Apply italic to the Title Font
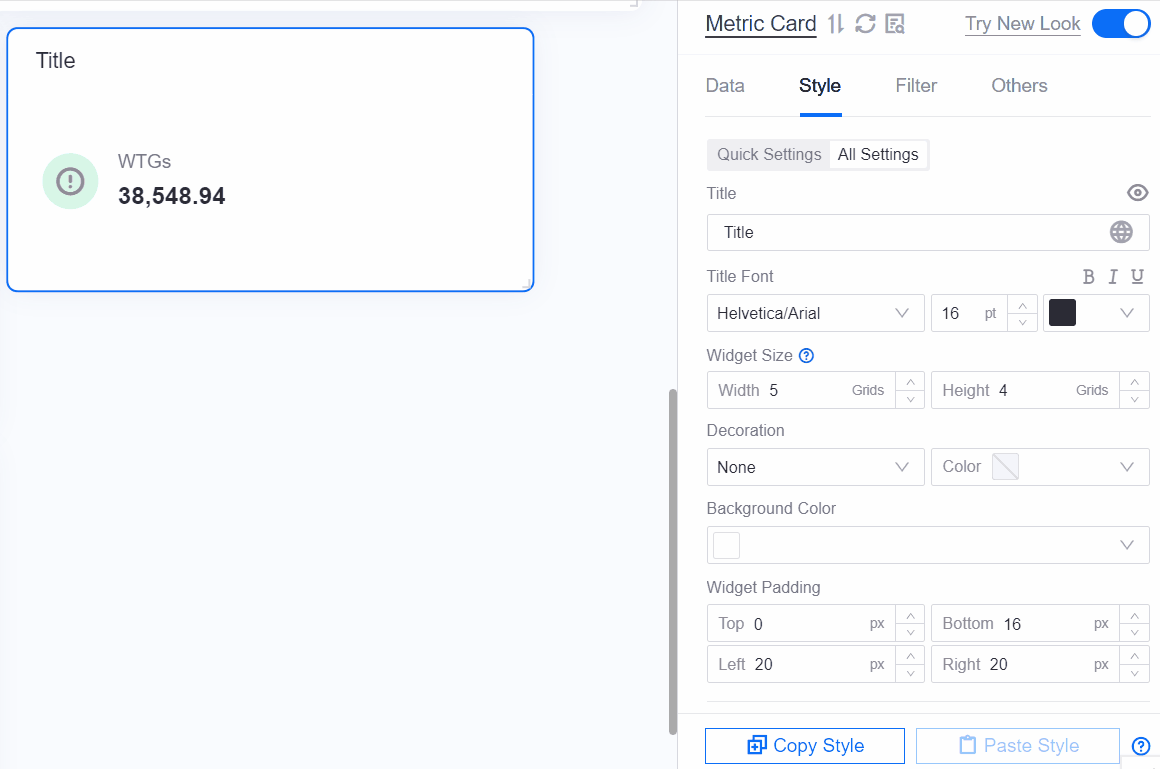 coord(1112,277)
